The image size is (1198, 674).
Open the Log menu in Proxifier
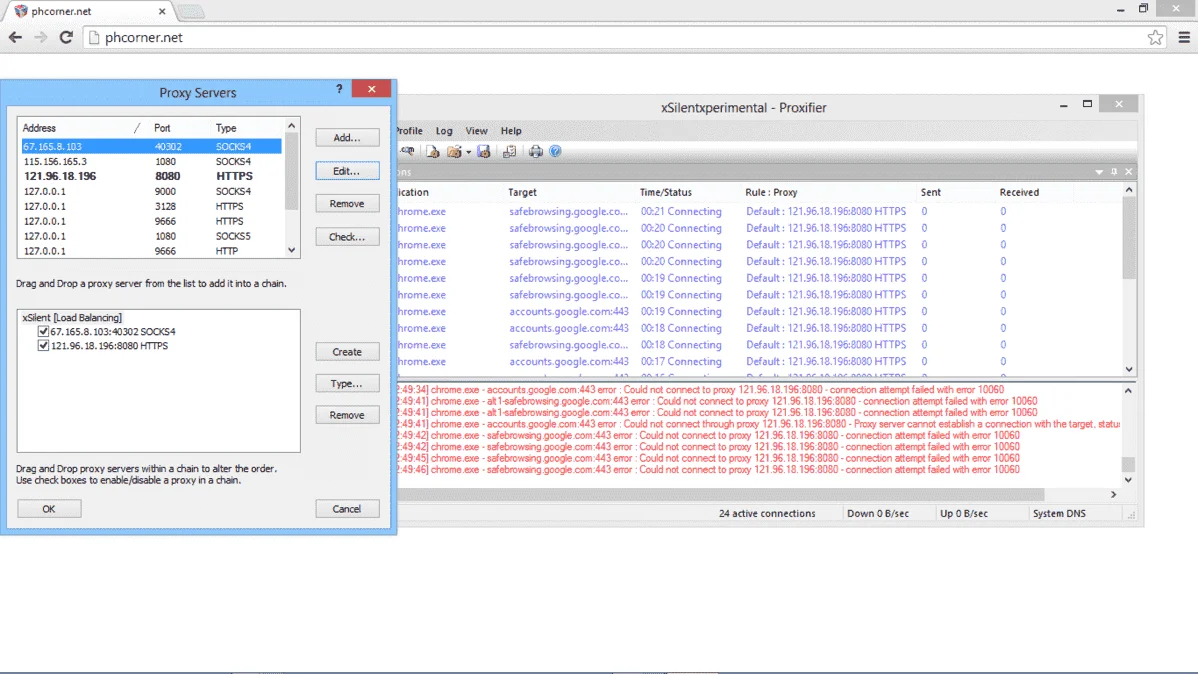pyautogui.click(x=444, y=131)
